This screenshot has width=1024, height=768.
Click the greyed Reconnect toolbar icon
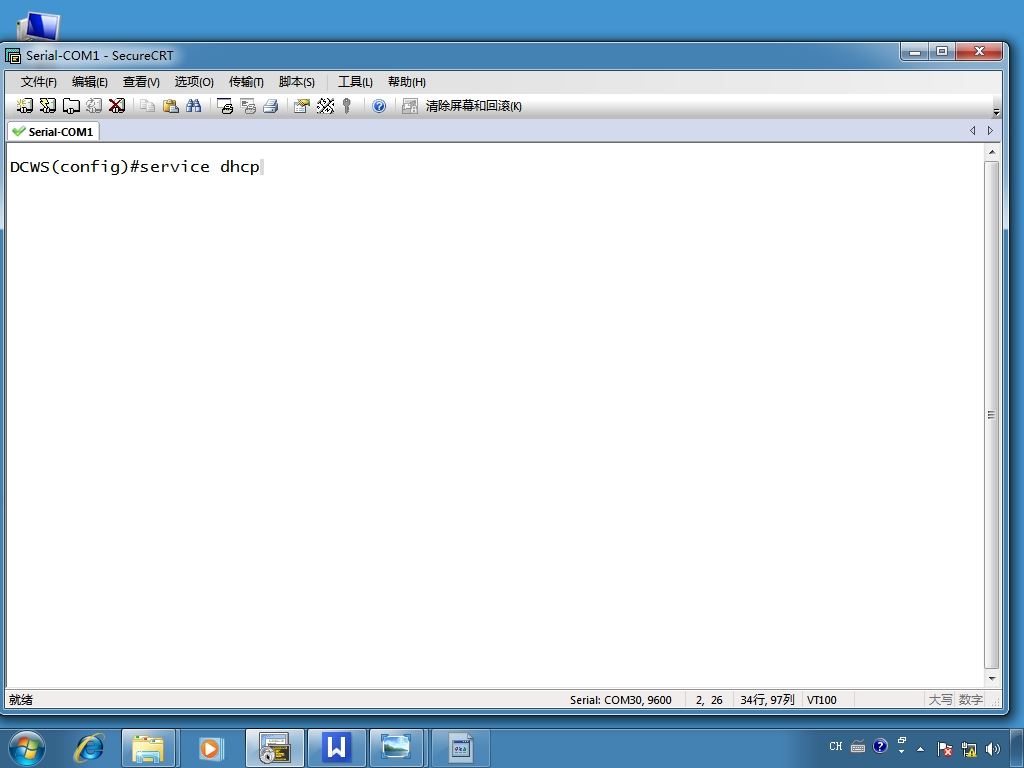tap(94, 106)
